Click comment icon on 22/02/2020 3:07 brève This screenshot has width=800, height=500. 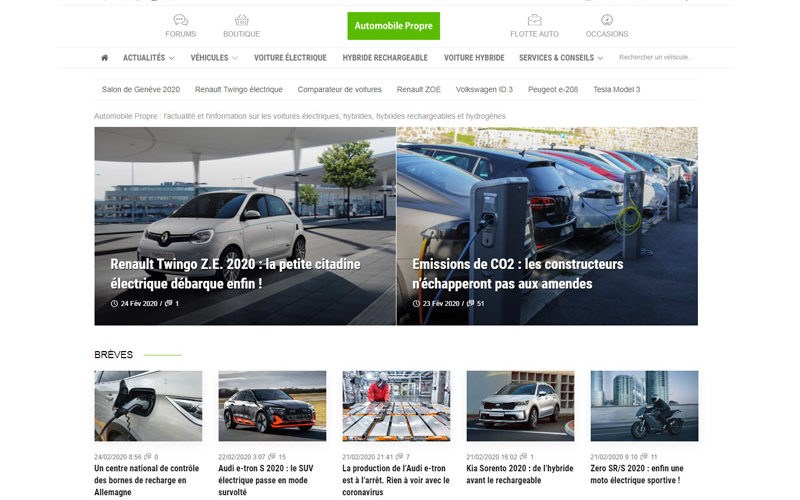coord(272,457)
